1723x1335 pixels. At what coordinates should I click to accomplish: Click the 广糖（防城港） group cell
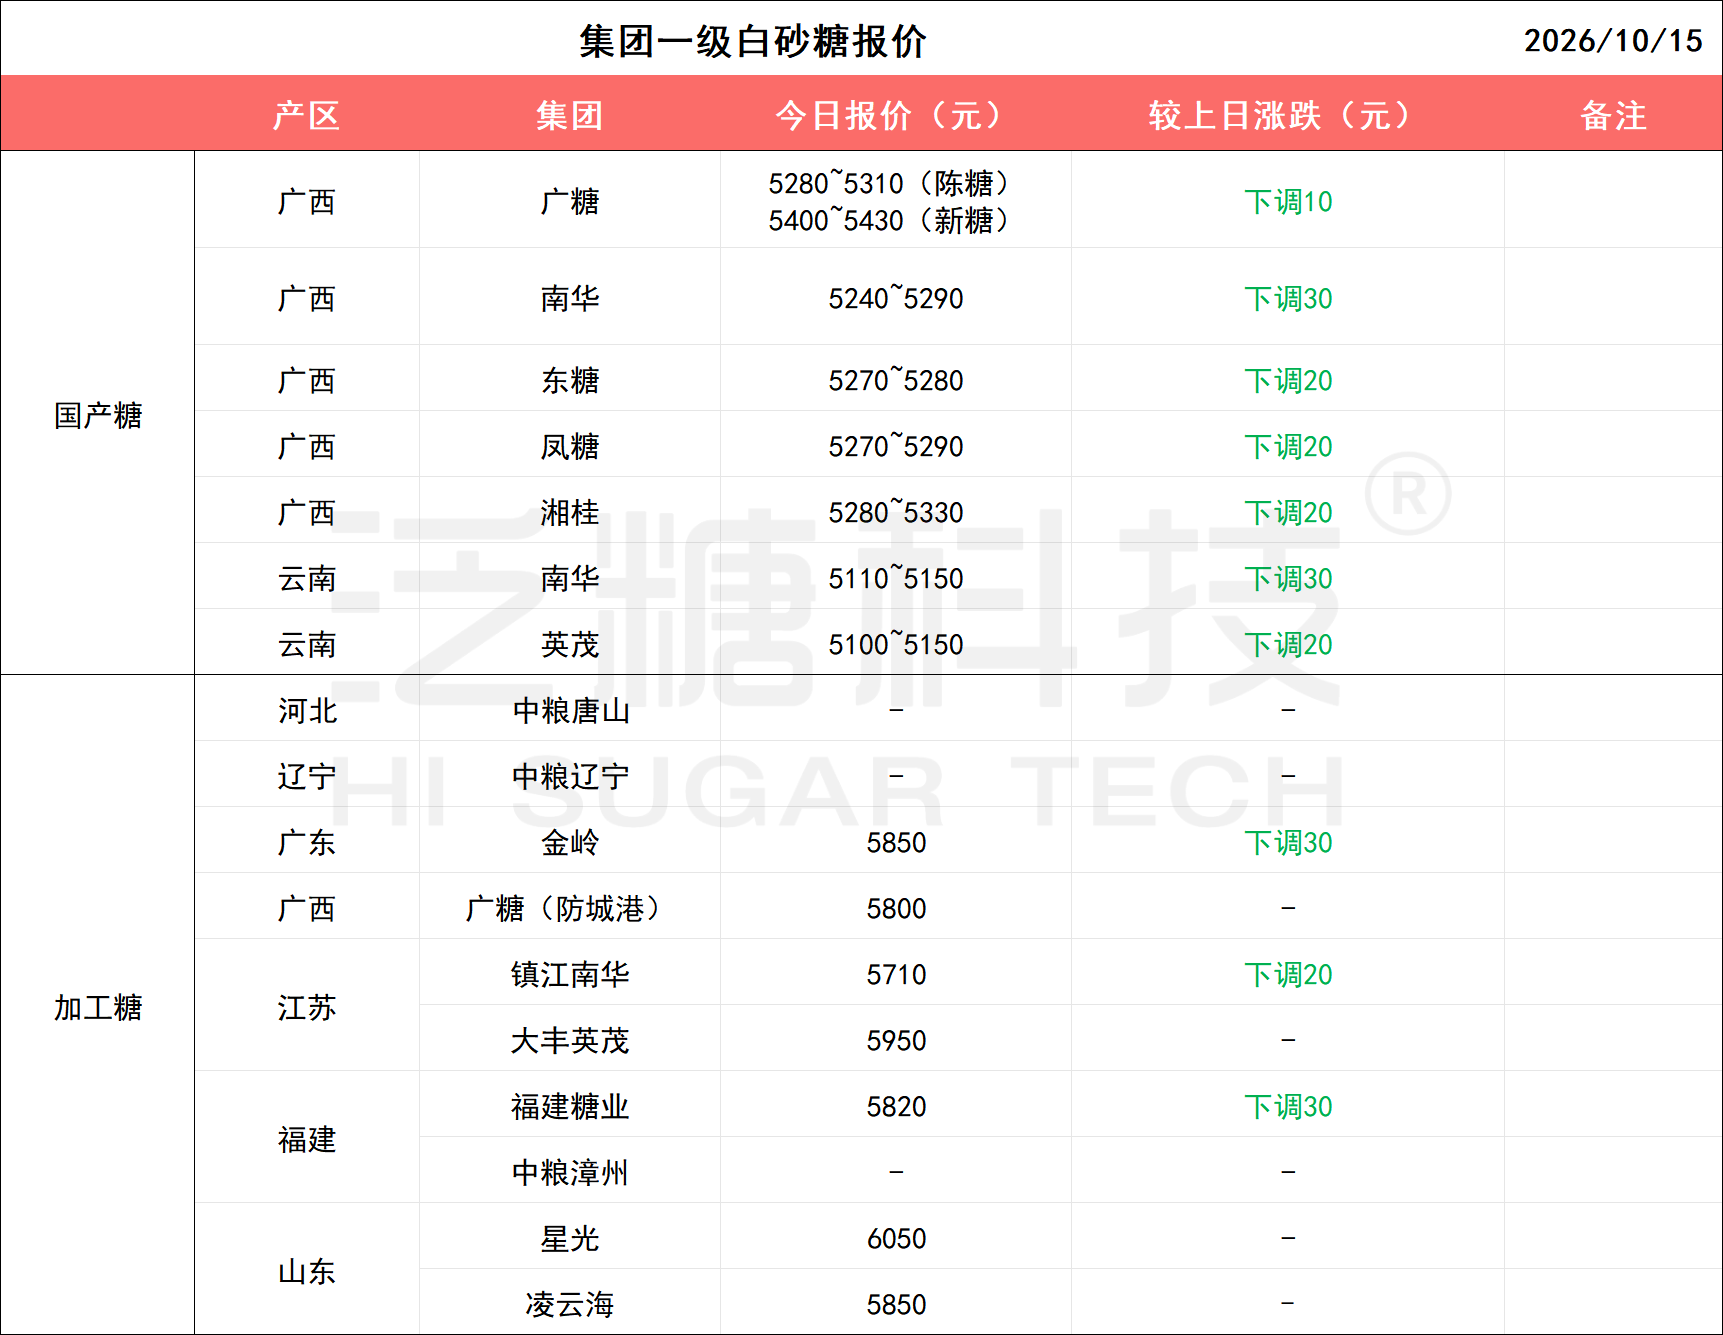[x=569, y=908]
